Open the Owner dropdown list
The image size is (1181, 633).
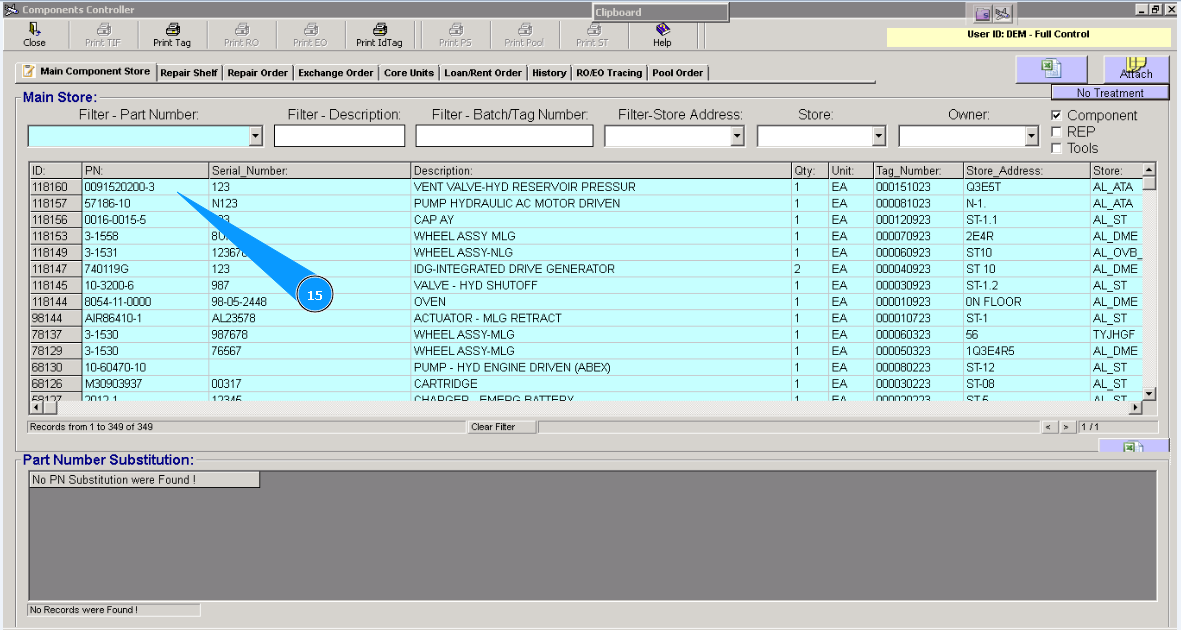coord(1032,134)
